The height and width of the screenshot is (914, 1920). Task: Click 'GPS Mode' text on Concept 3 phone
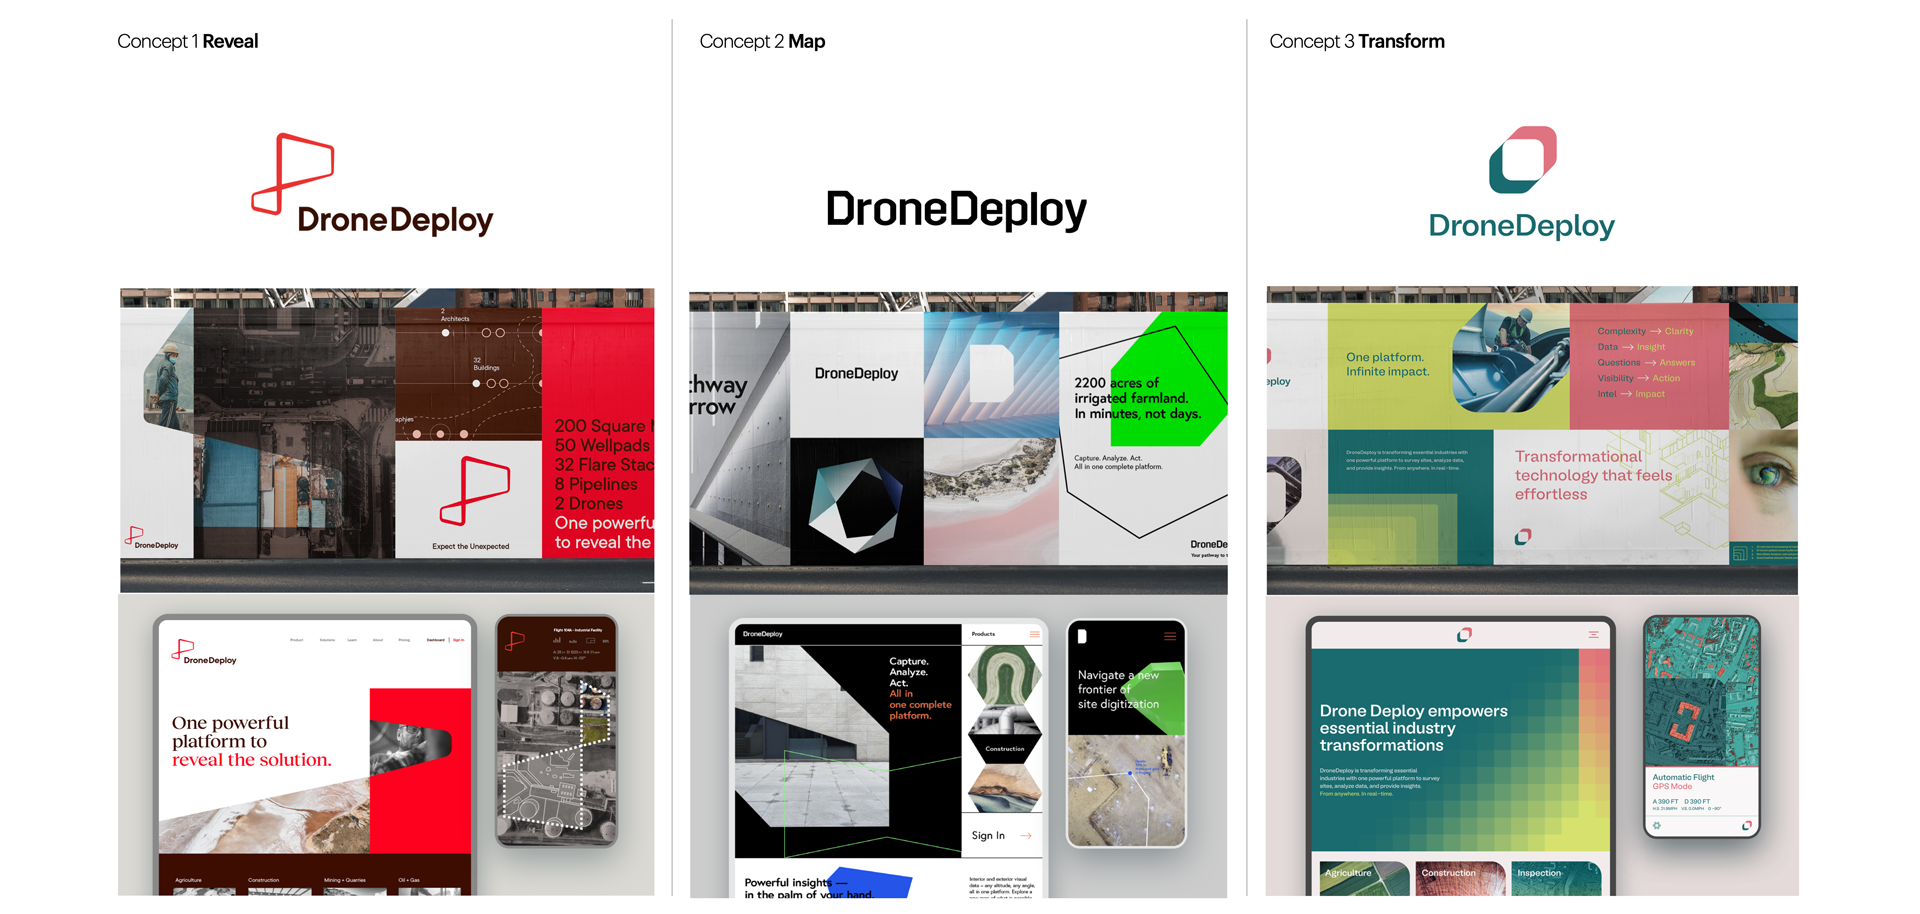pyautogui.click(x=1672, y=787)
